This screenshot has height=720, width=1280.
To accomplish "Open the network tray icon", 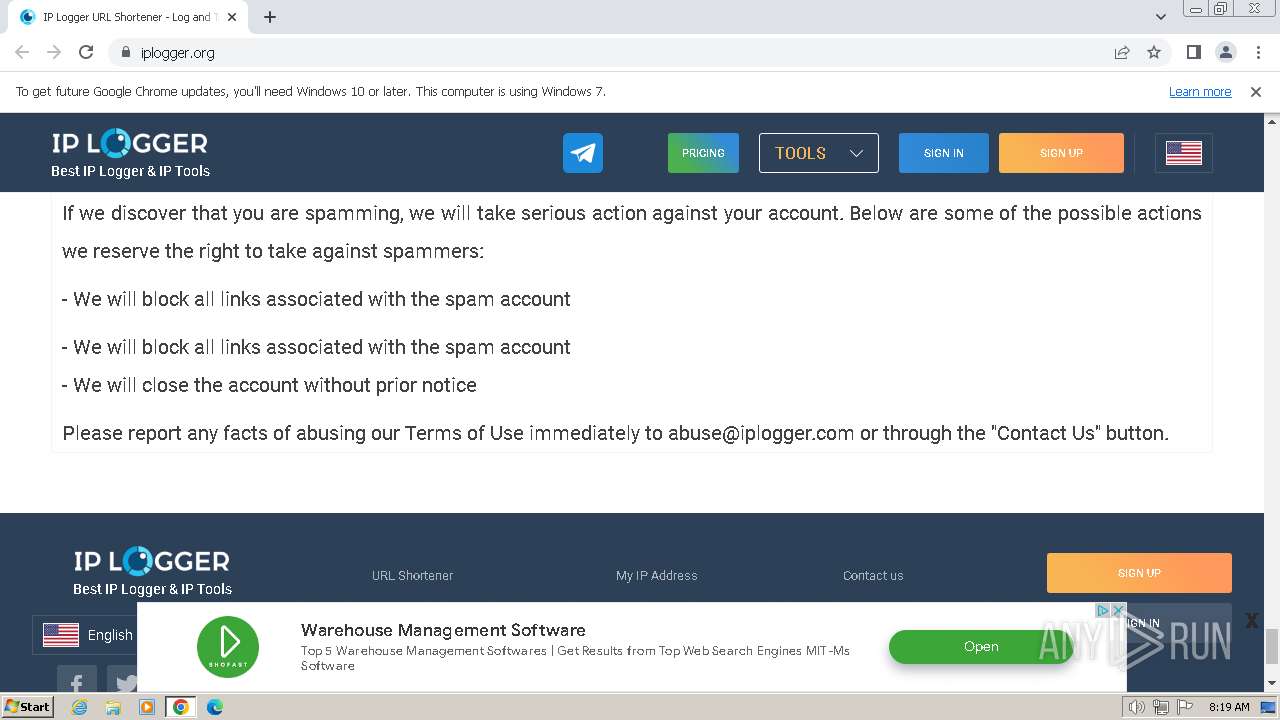I will click(1161, 707).
